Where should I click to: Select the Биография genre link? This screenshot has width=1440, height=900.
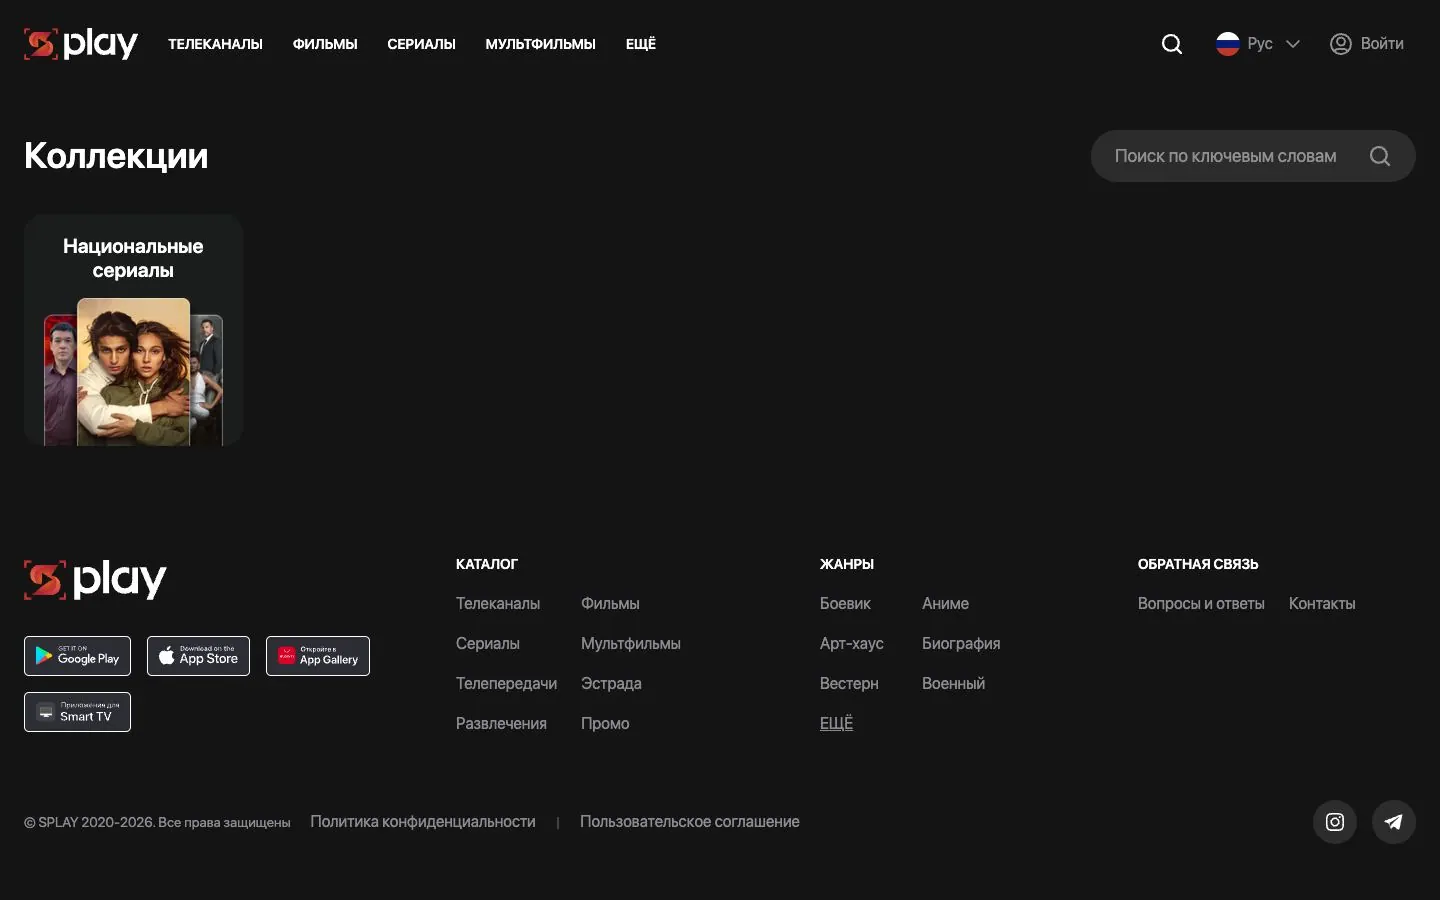(961, 644)
